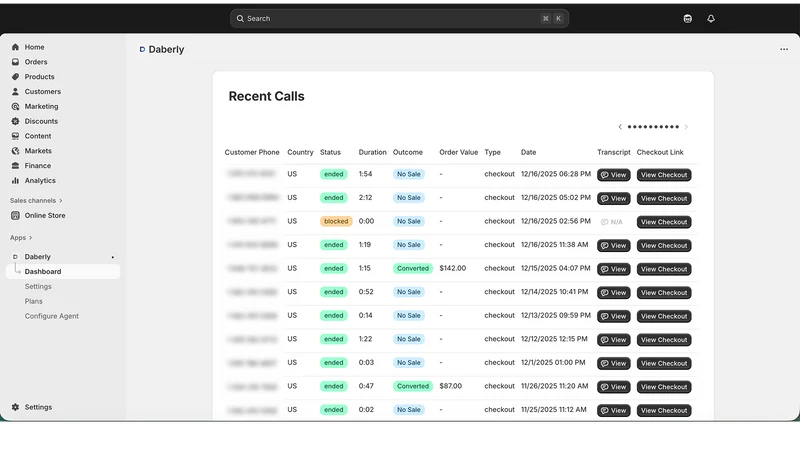This screenshot has width=800, height=450.
Task: View Checkout for the blocked call
Action: (x=664, y=222)
